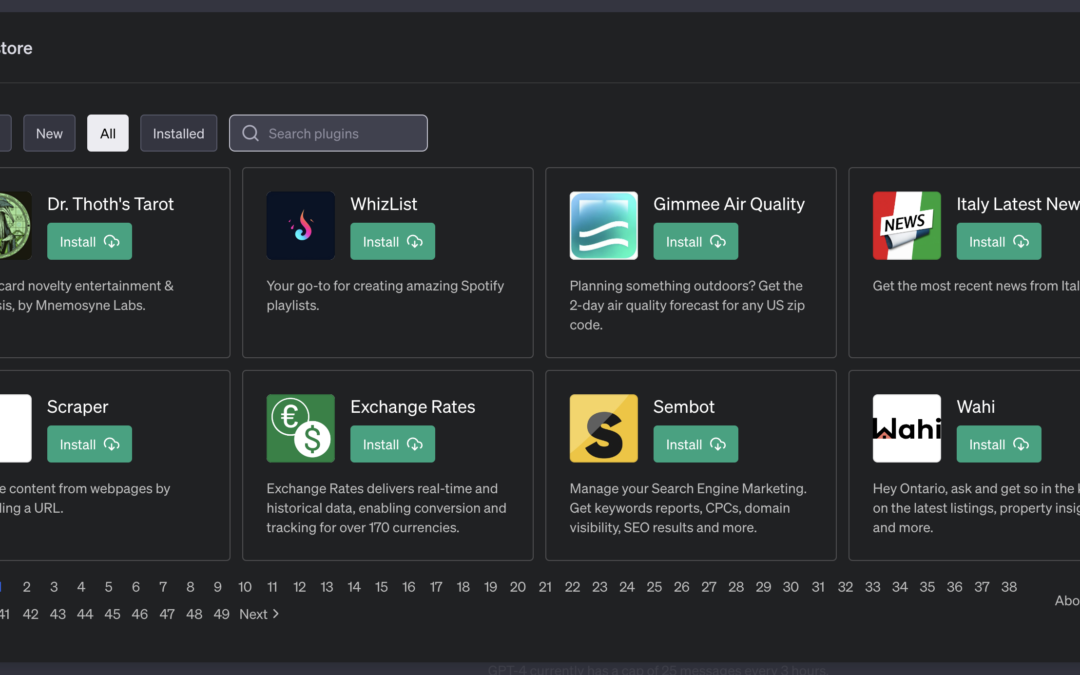Select the All filter tab

coord(107,133)
